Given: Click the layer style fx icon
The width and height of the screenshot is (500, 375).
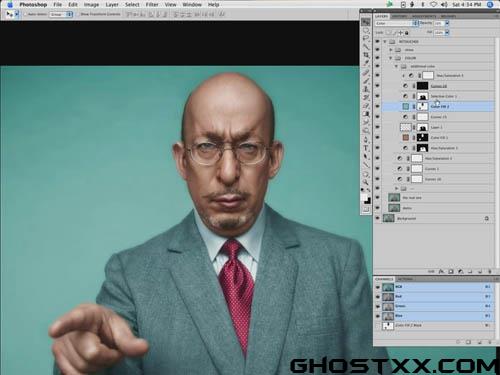Looking at the screenshot, I should coord(441,271).
